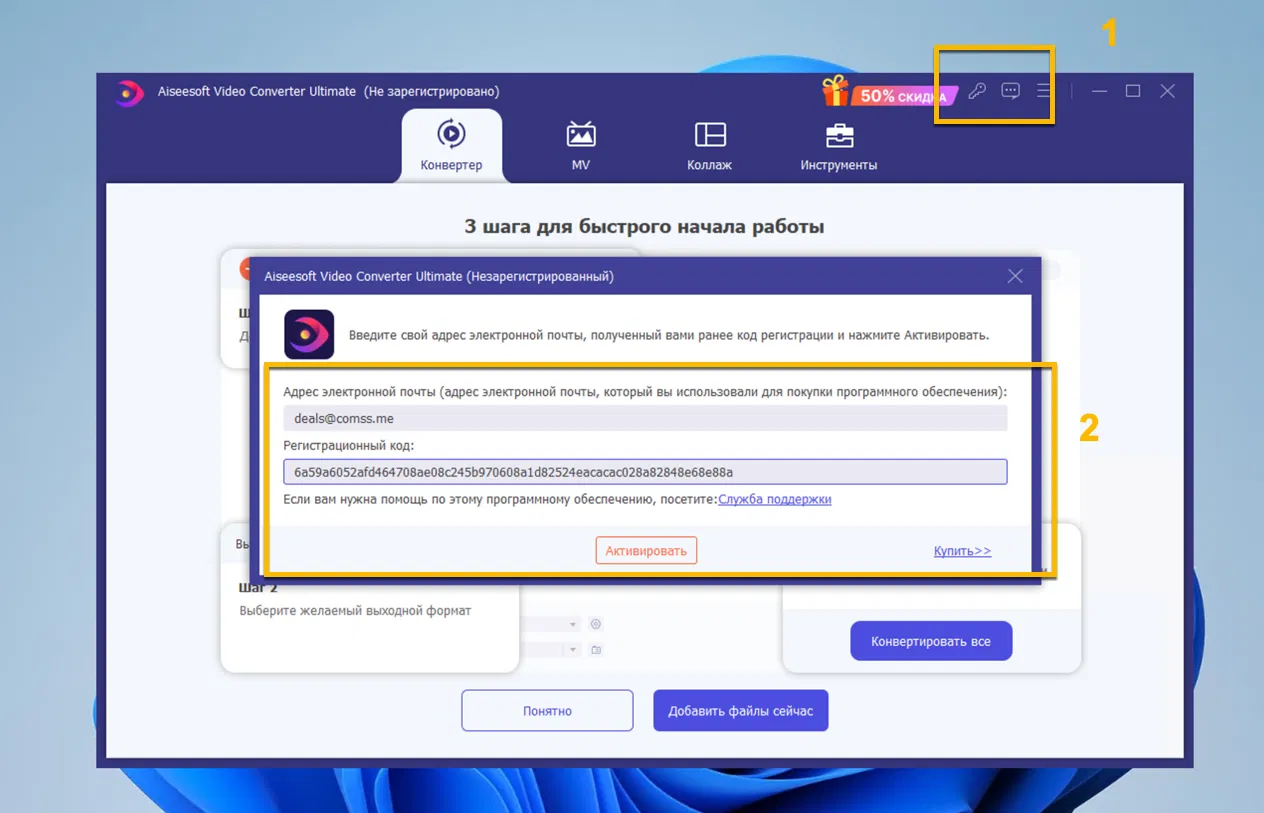
Task: Select the Коллаж grid icon
Action: coord(709,136)
